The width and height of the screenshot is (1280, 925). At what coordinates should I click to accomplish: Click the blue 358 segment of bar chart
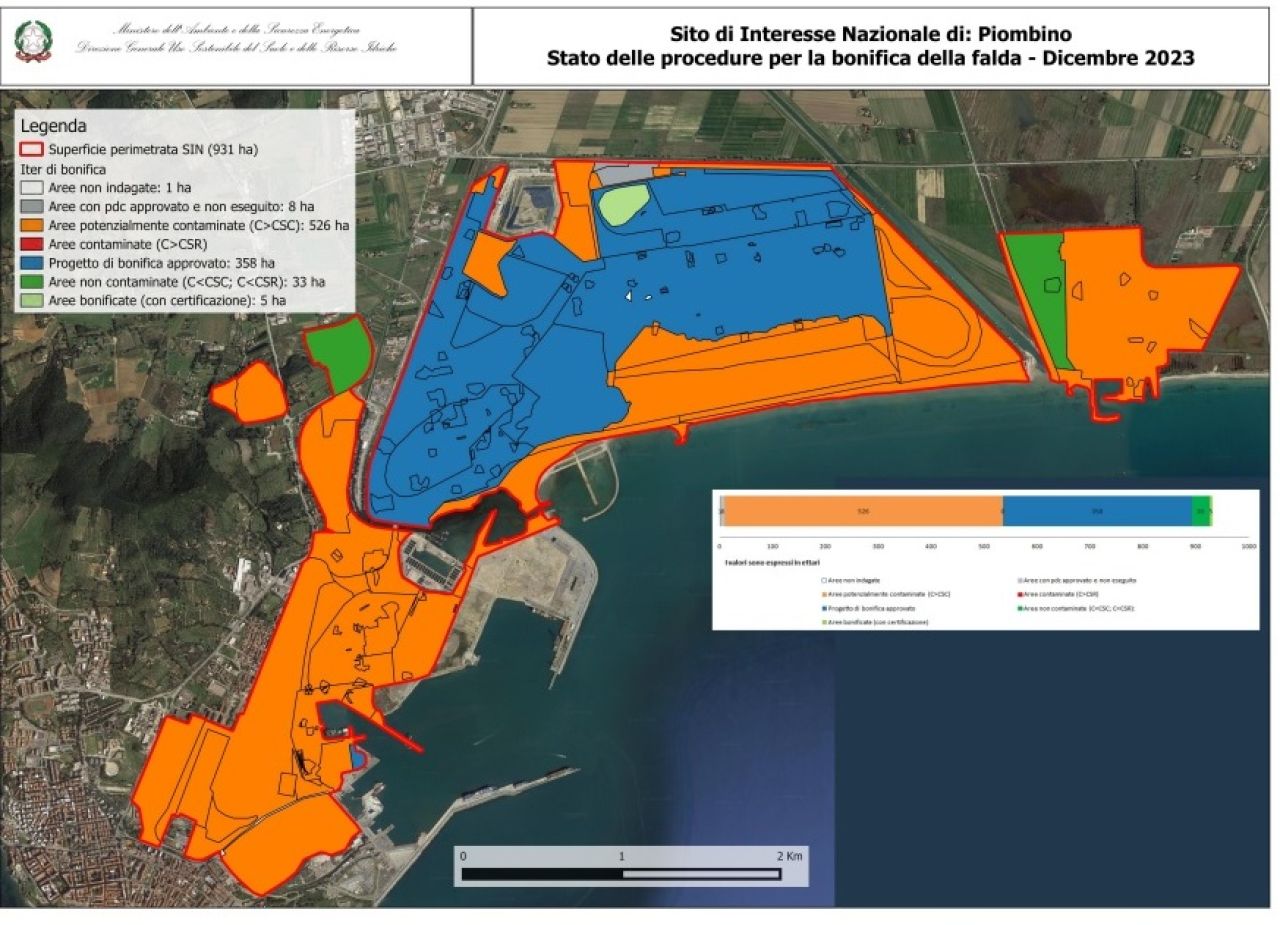tap(1096, 510)
